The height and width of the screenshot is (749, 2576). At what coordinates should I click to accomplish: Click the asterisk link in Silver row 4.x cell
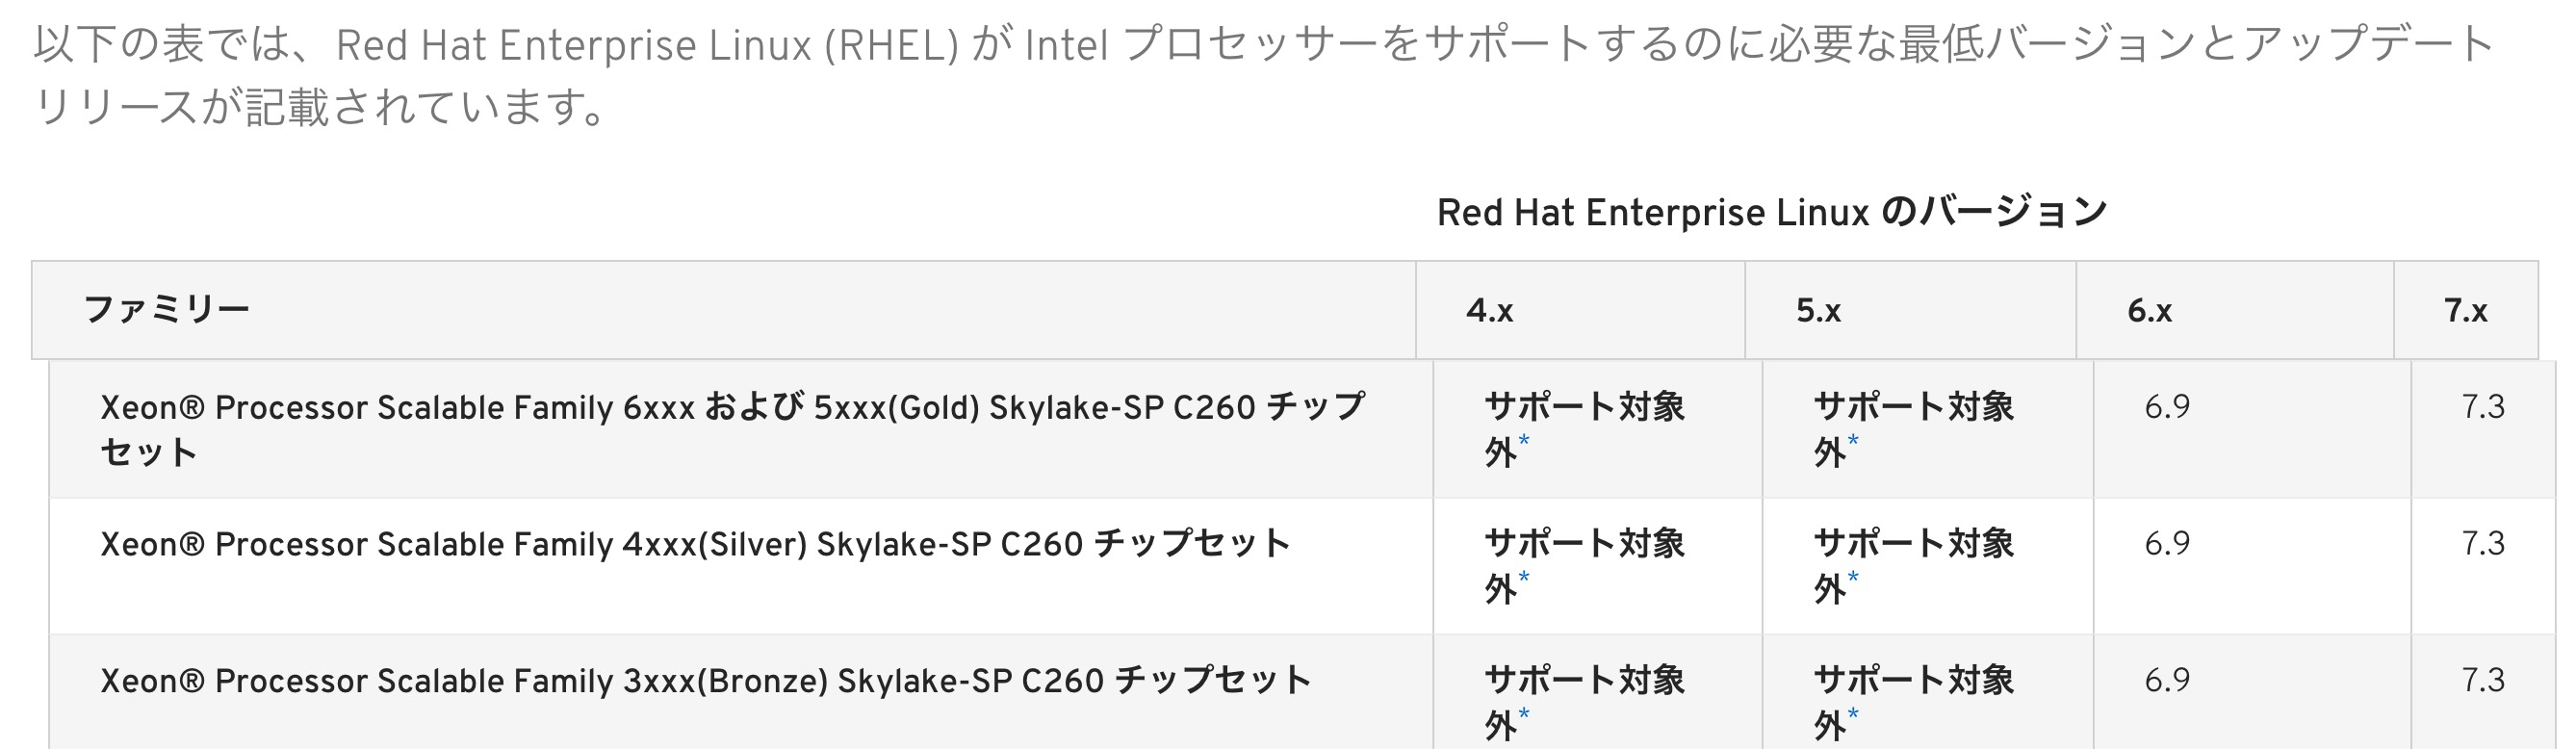point(1523,578)
